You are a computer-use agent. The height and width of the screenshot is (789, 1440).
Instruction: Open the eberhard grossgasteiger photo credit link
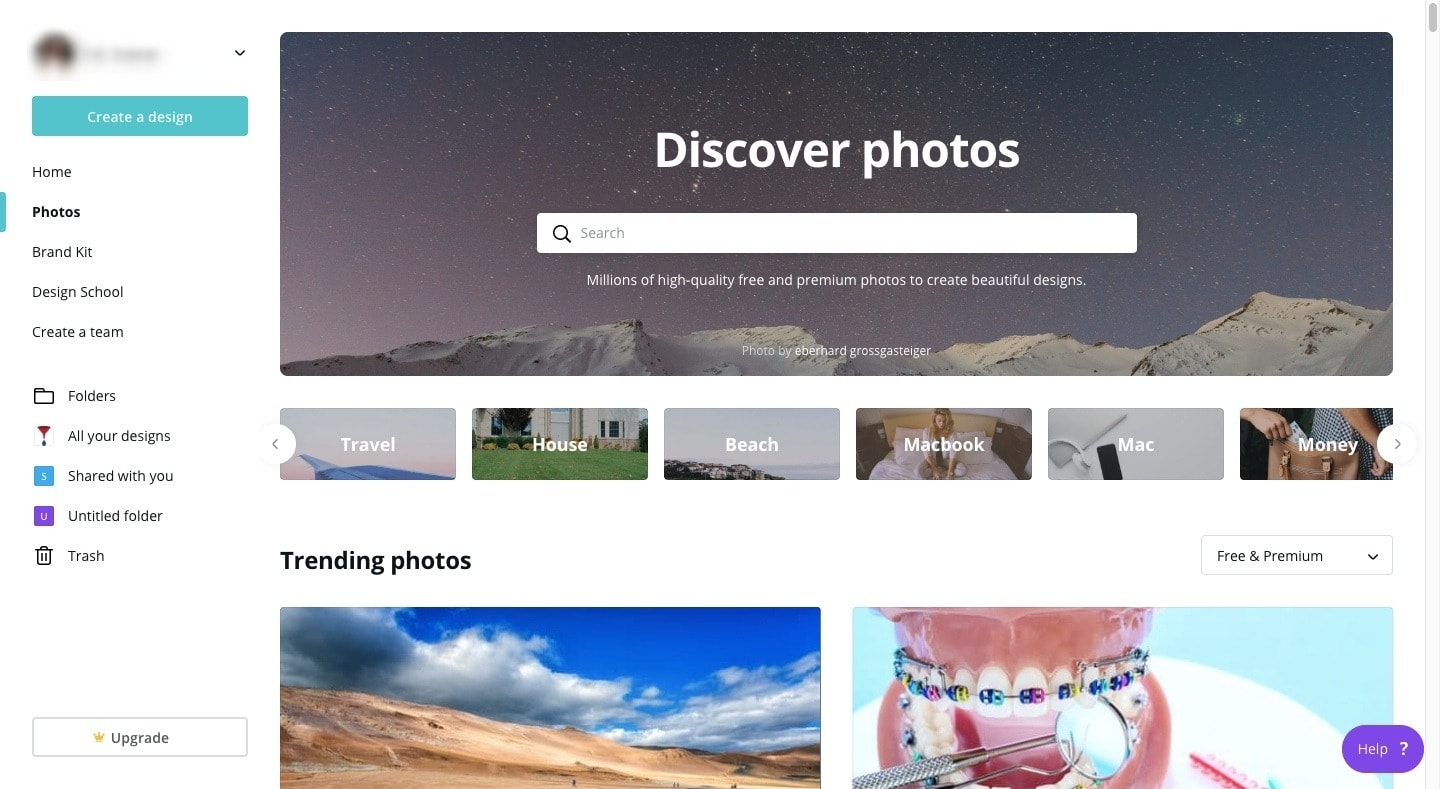click(863, 351)
